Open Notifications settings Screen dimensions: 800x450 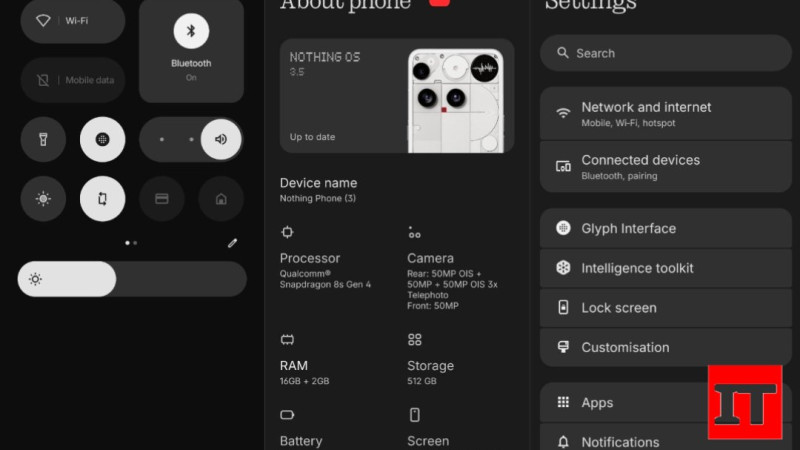pos(666,438)
